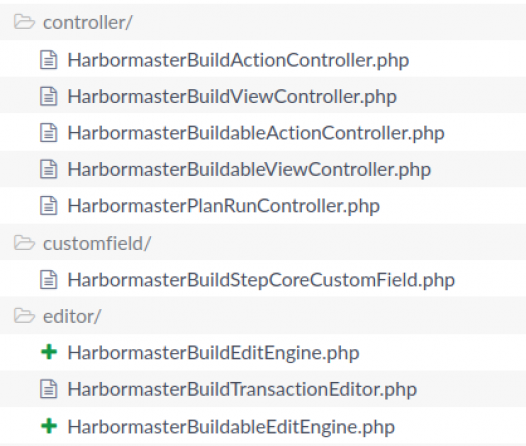Open the added HarbormasterBuildEditEngine.php file

213,353
